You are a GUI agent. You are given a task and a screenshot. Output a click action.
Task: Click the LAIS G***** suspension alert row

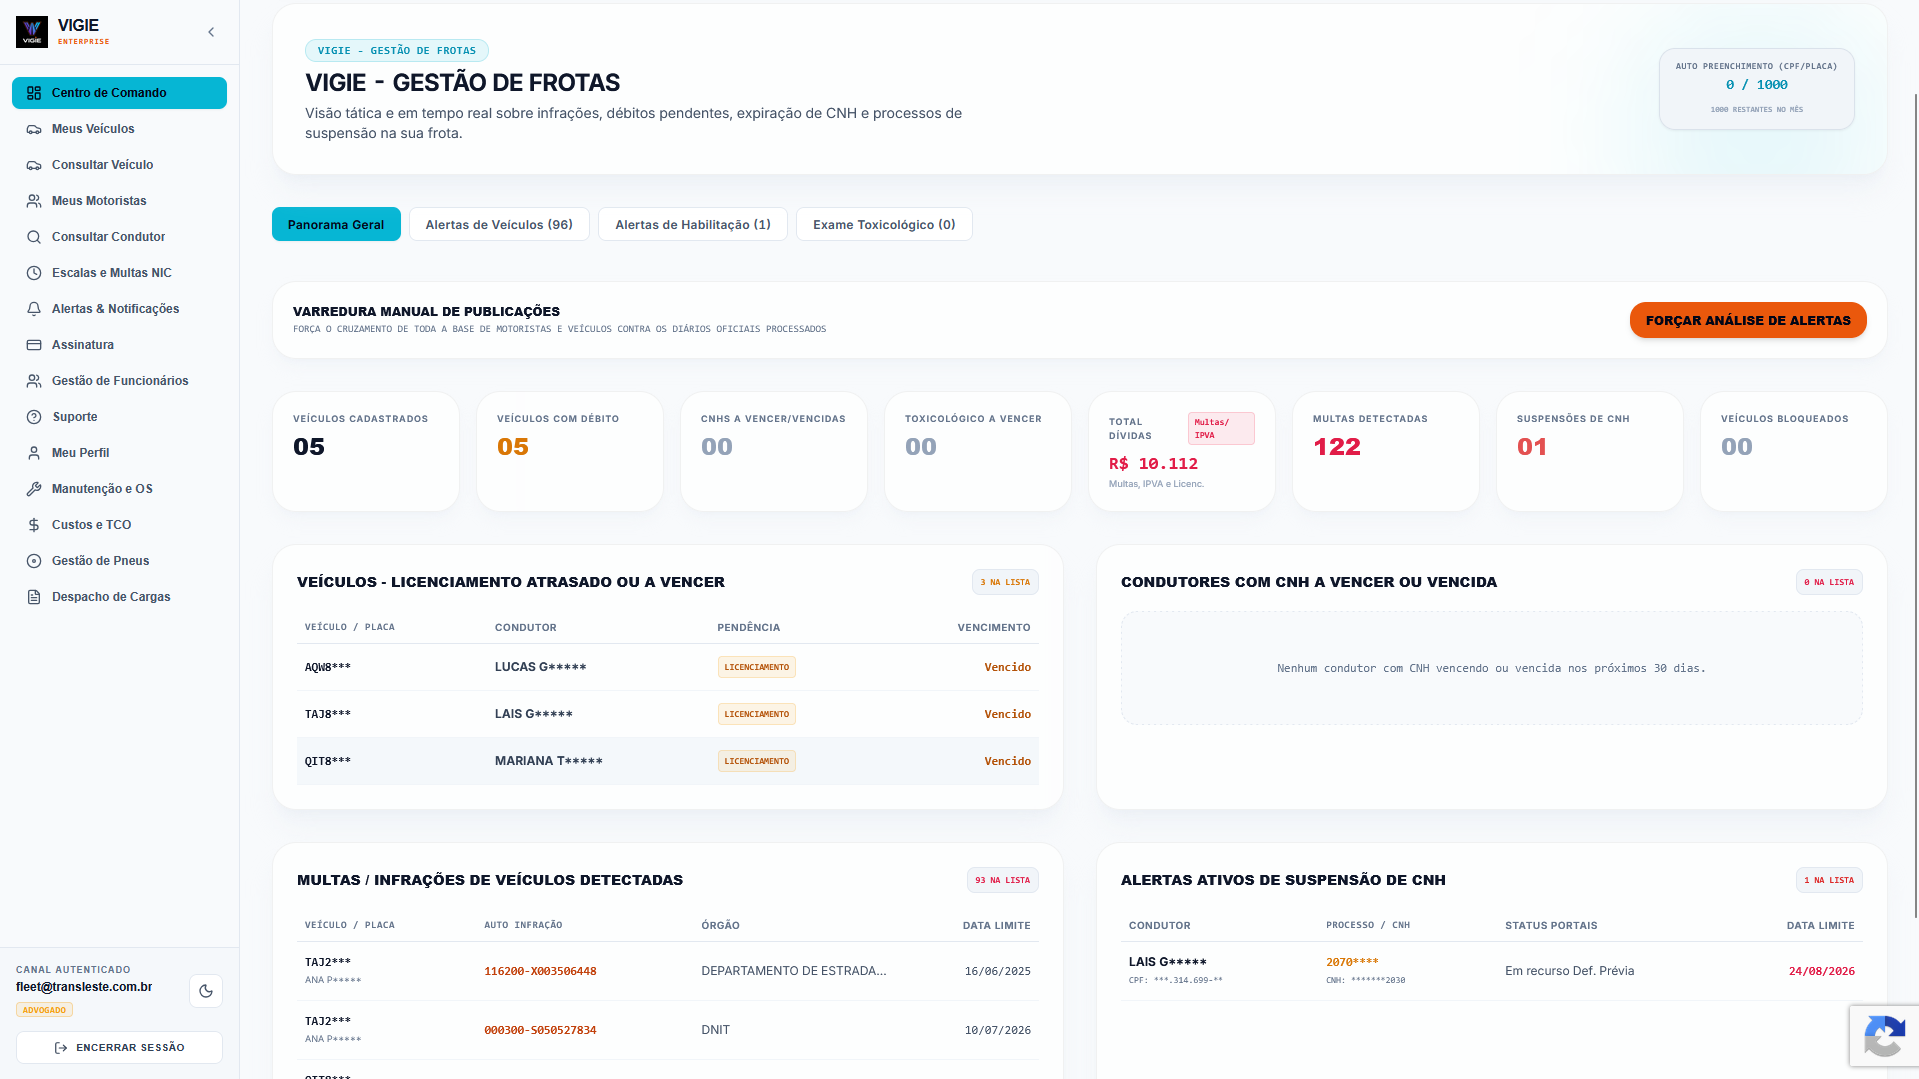click(x=1492, y=971)
